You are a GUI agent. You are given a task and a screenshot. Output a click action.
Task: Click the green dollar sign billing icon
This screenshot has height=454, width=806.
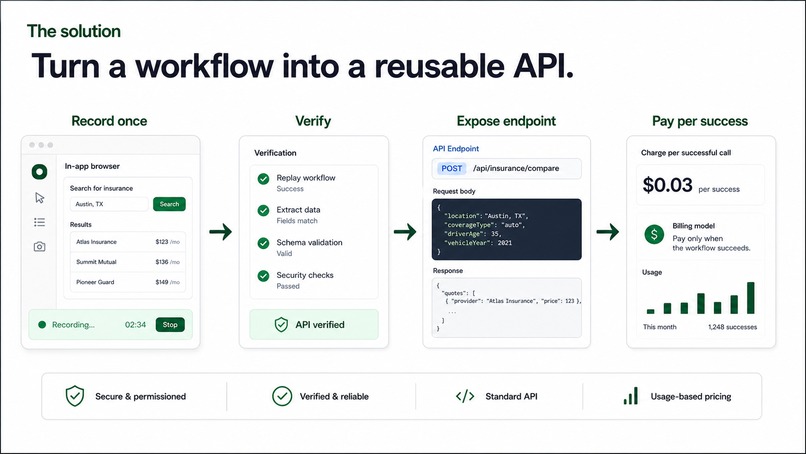click(654, 234)
